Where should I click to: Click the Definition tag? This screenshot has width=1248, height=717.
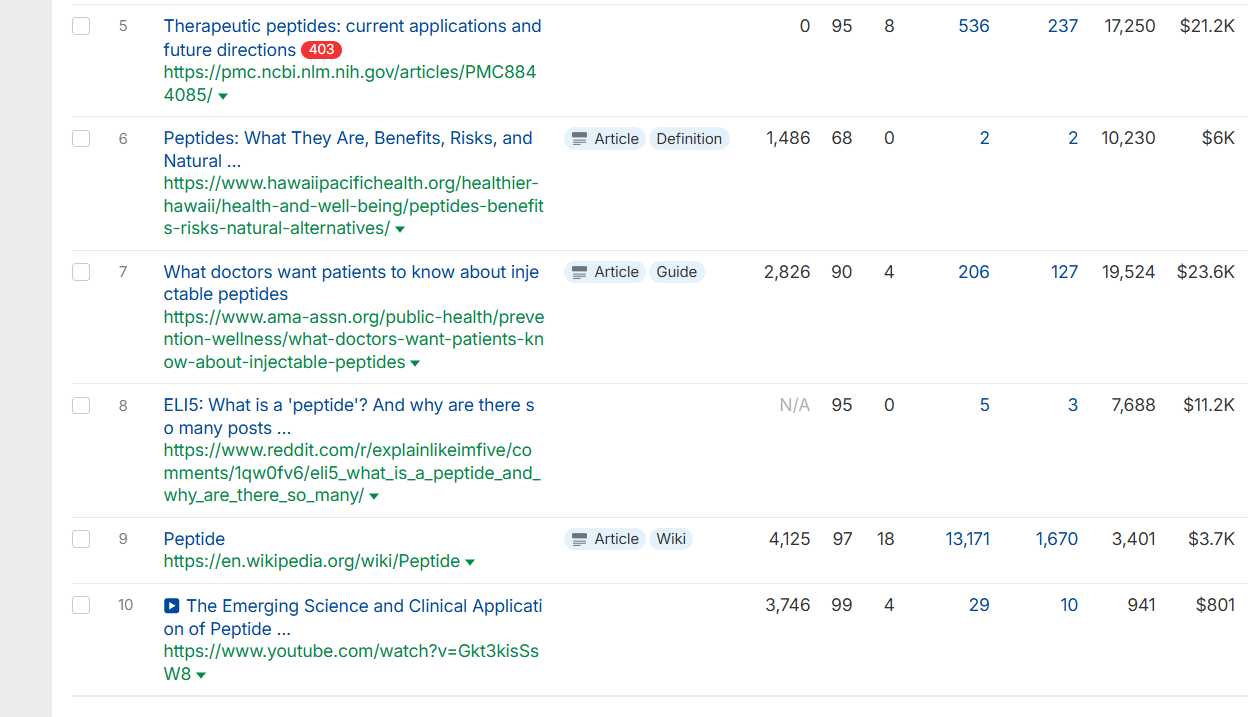point(689,139)
